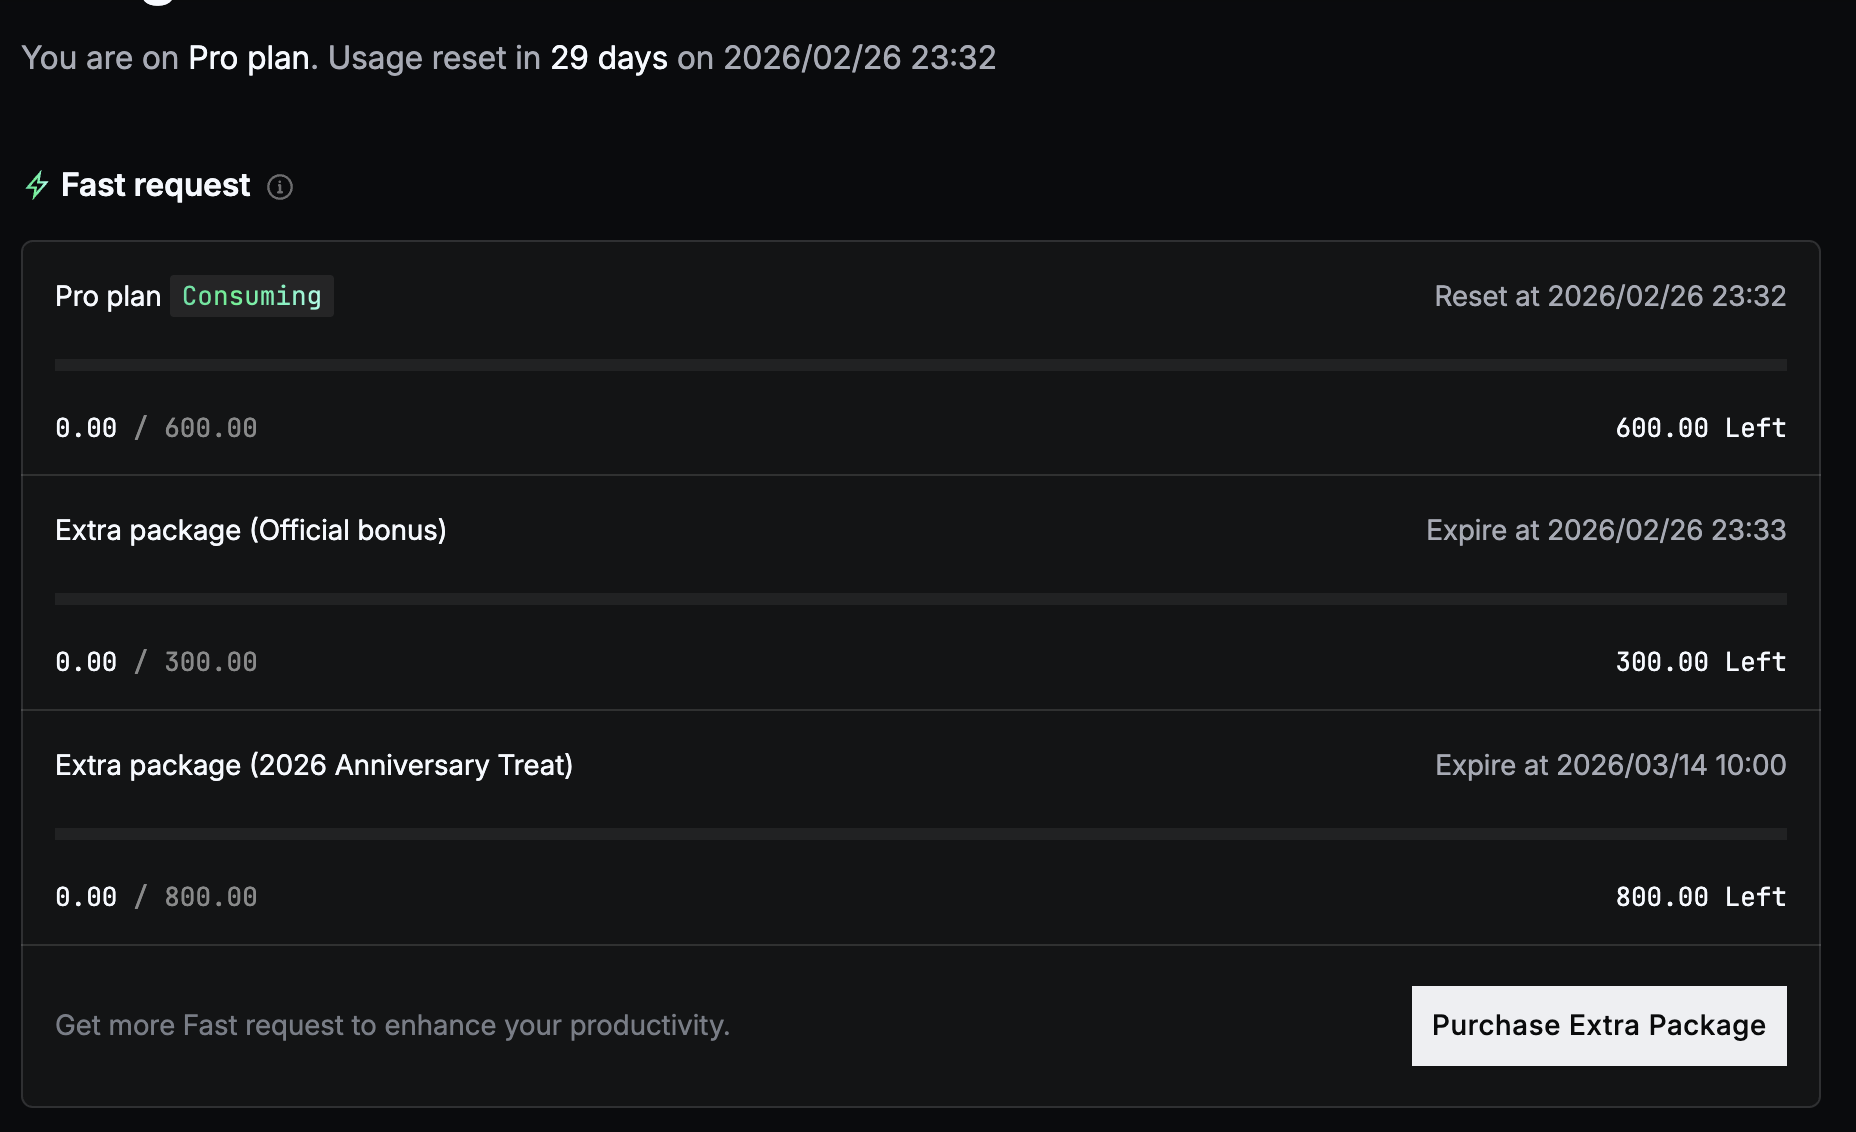
Task: Click the Fast request section heading
Action: click(x=155, y=185)
